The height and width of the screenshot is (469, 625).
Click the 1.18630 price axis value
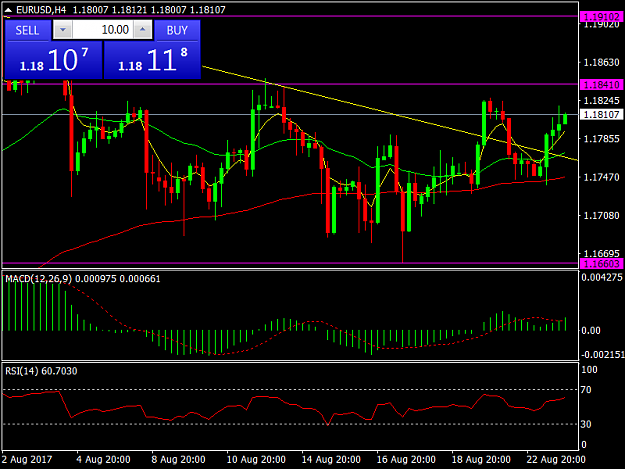(x=601, y=62)
